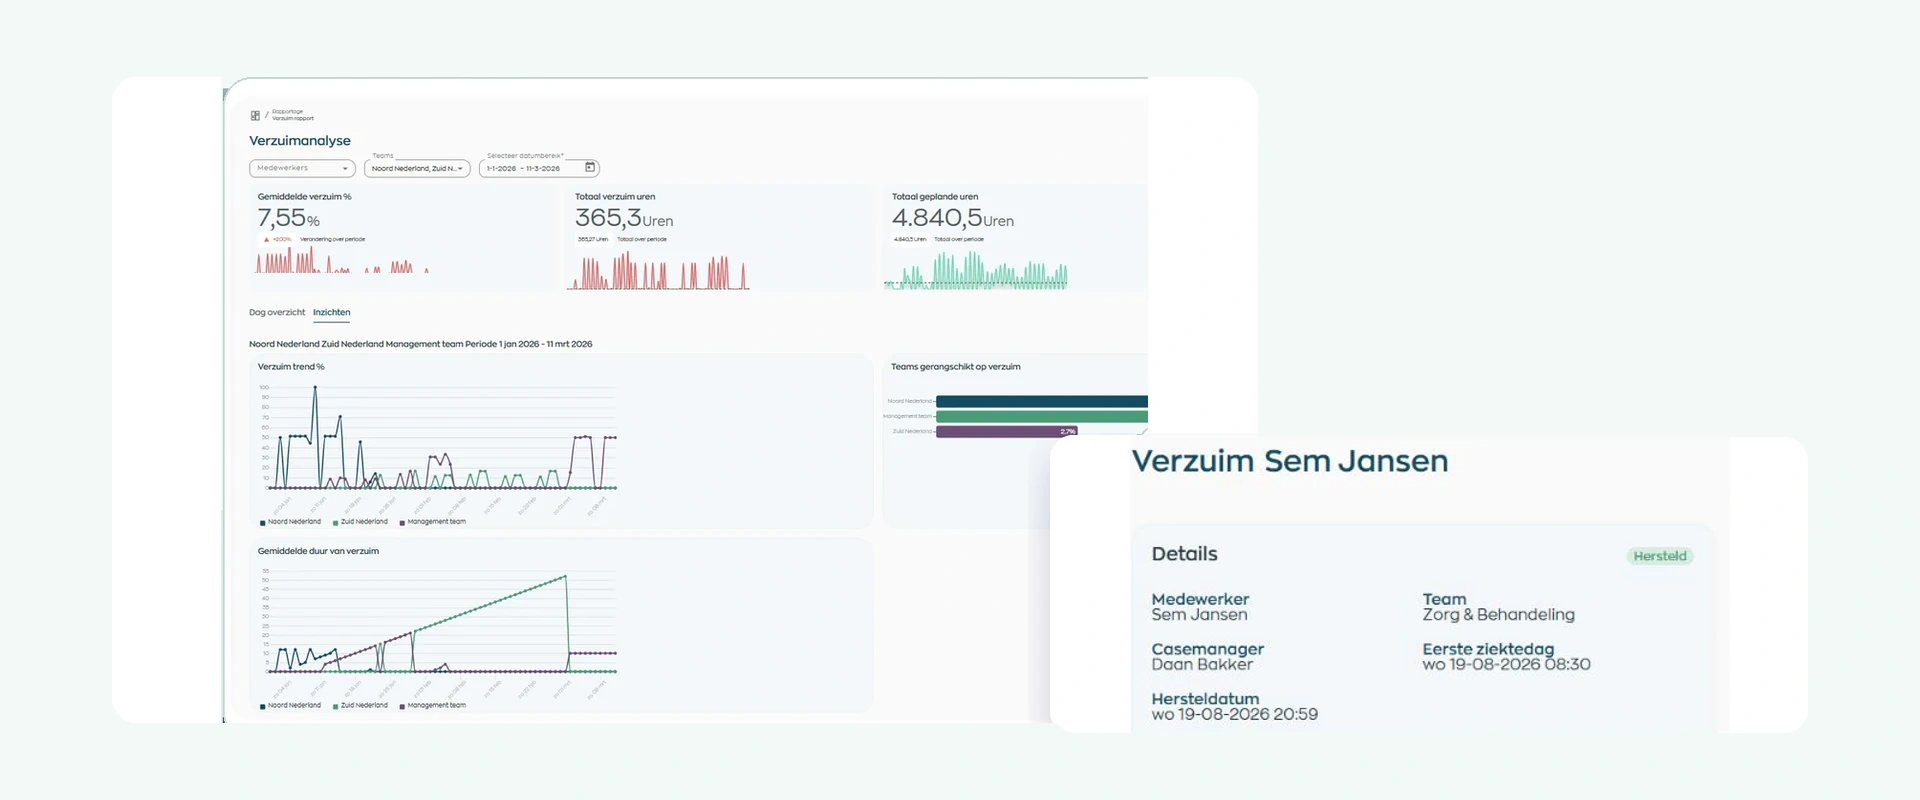Screen dimensions: 1920x800
Task: Click the Hersteld status badge
Action: (1660, 556)
